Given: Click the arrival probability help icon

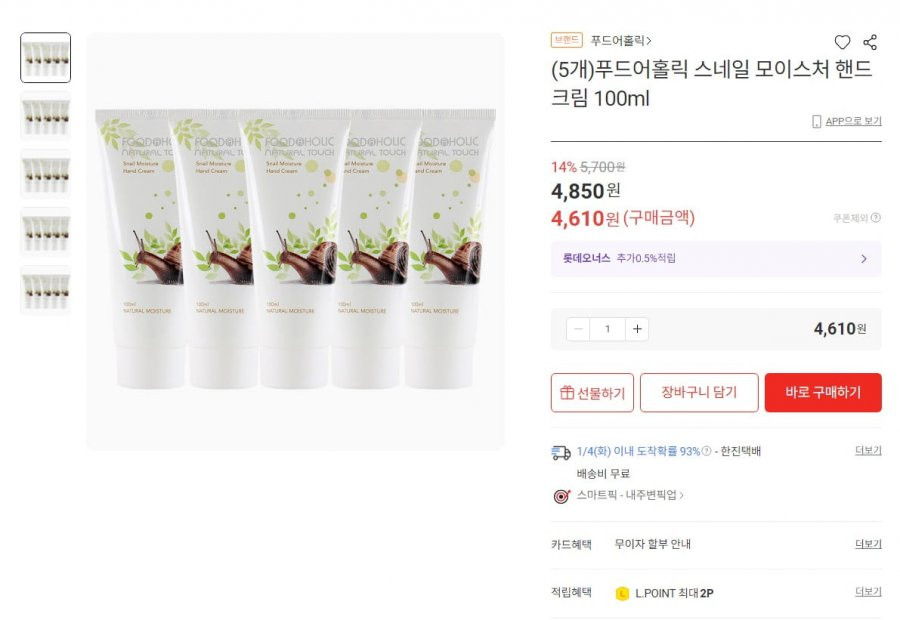Looking at the screenshot, I should coord(707,451).
